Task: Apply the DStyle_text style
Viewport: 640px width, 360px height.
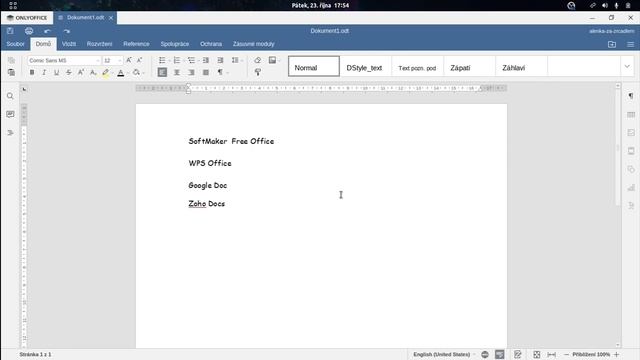Action: point(365,66)
